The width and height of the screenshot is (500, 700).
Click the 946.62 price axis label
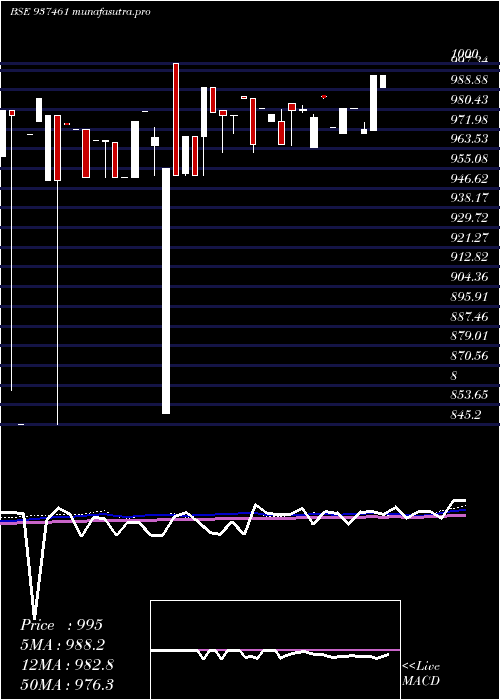click(469, 179)
